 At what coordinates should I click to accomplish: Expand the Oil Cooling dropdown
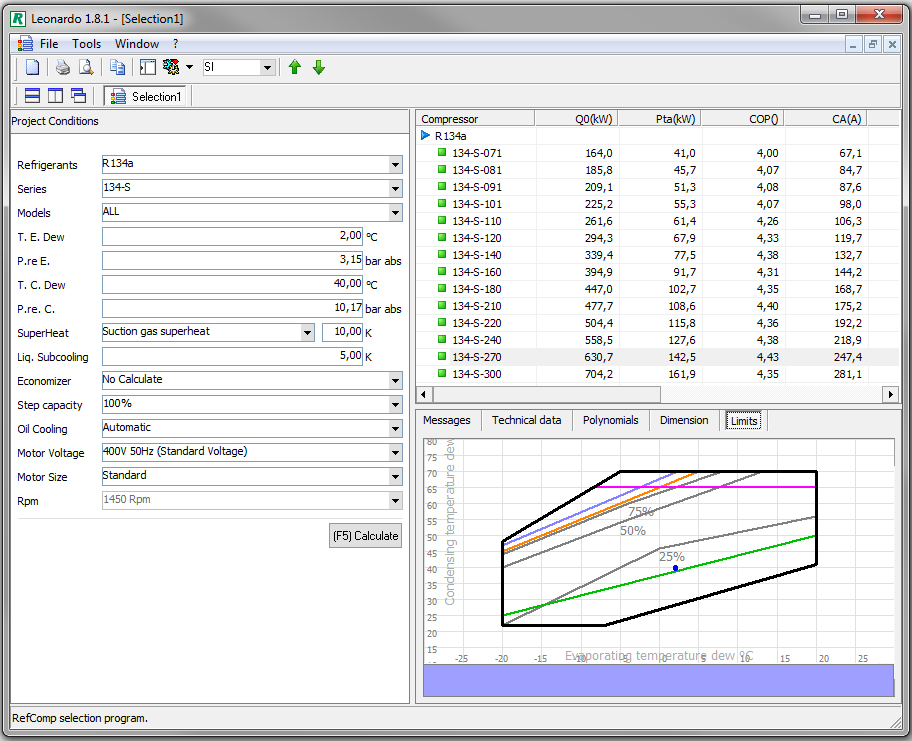[x=396, y=429]
